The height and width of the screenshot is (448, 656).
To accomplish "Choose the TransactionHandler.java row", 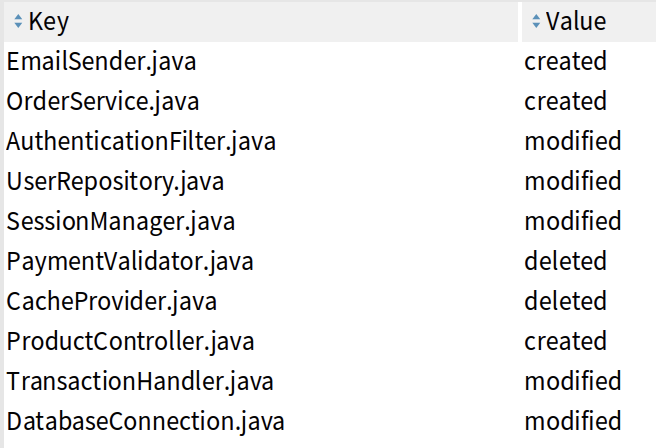I will [x=140, y=381].
